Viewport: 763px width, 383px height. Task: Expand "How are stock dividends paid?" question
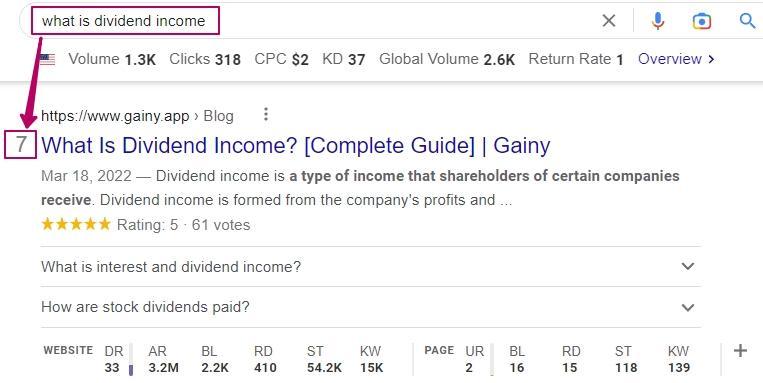(371, 307)
